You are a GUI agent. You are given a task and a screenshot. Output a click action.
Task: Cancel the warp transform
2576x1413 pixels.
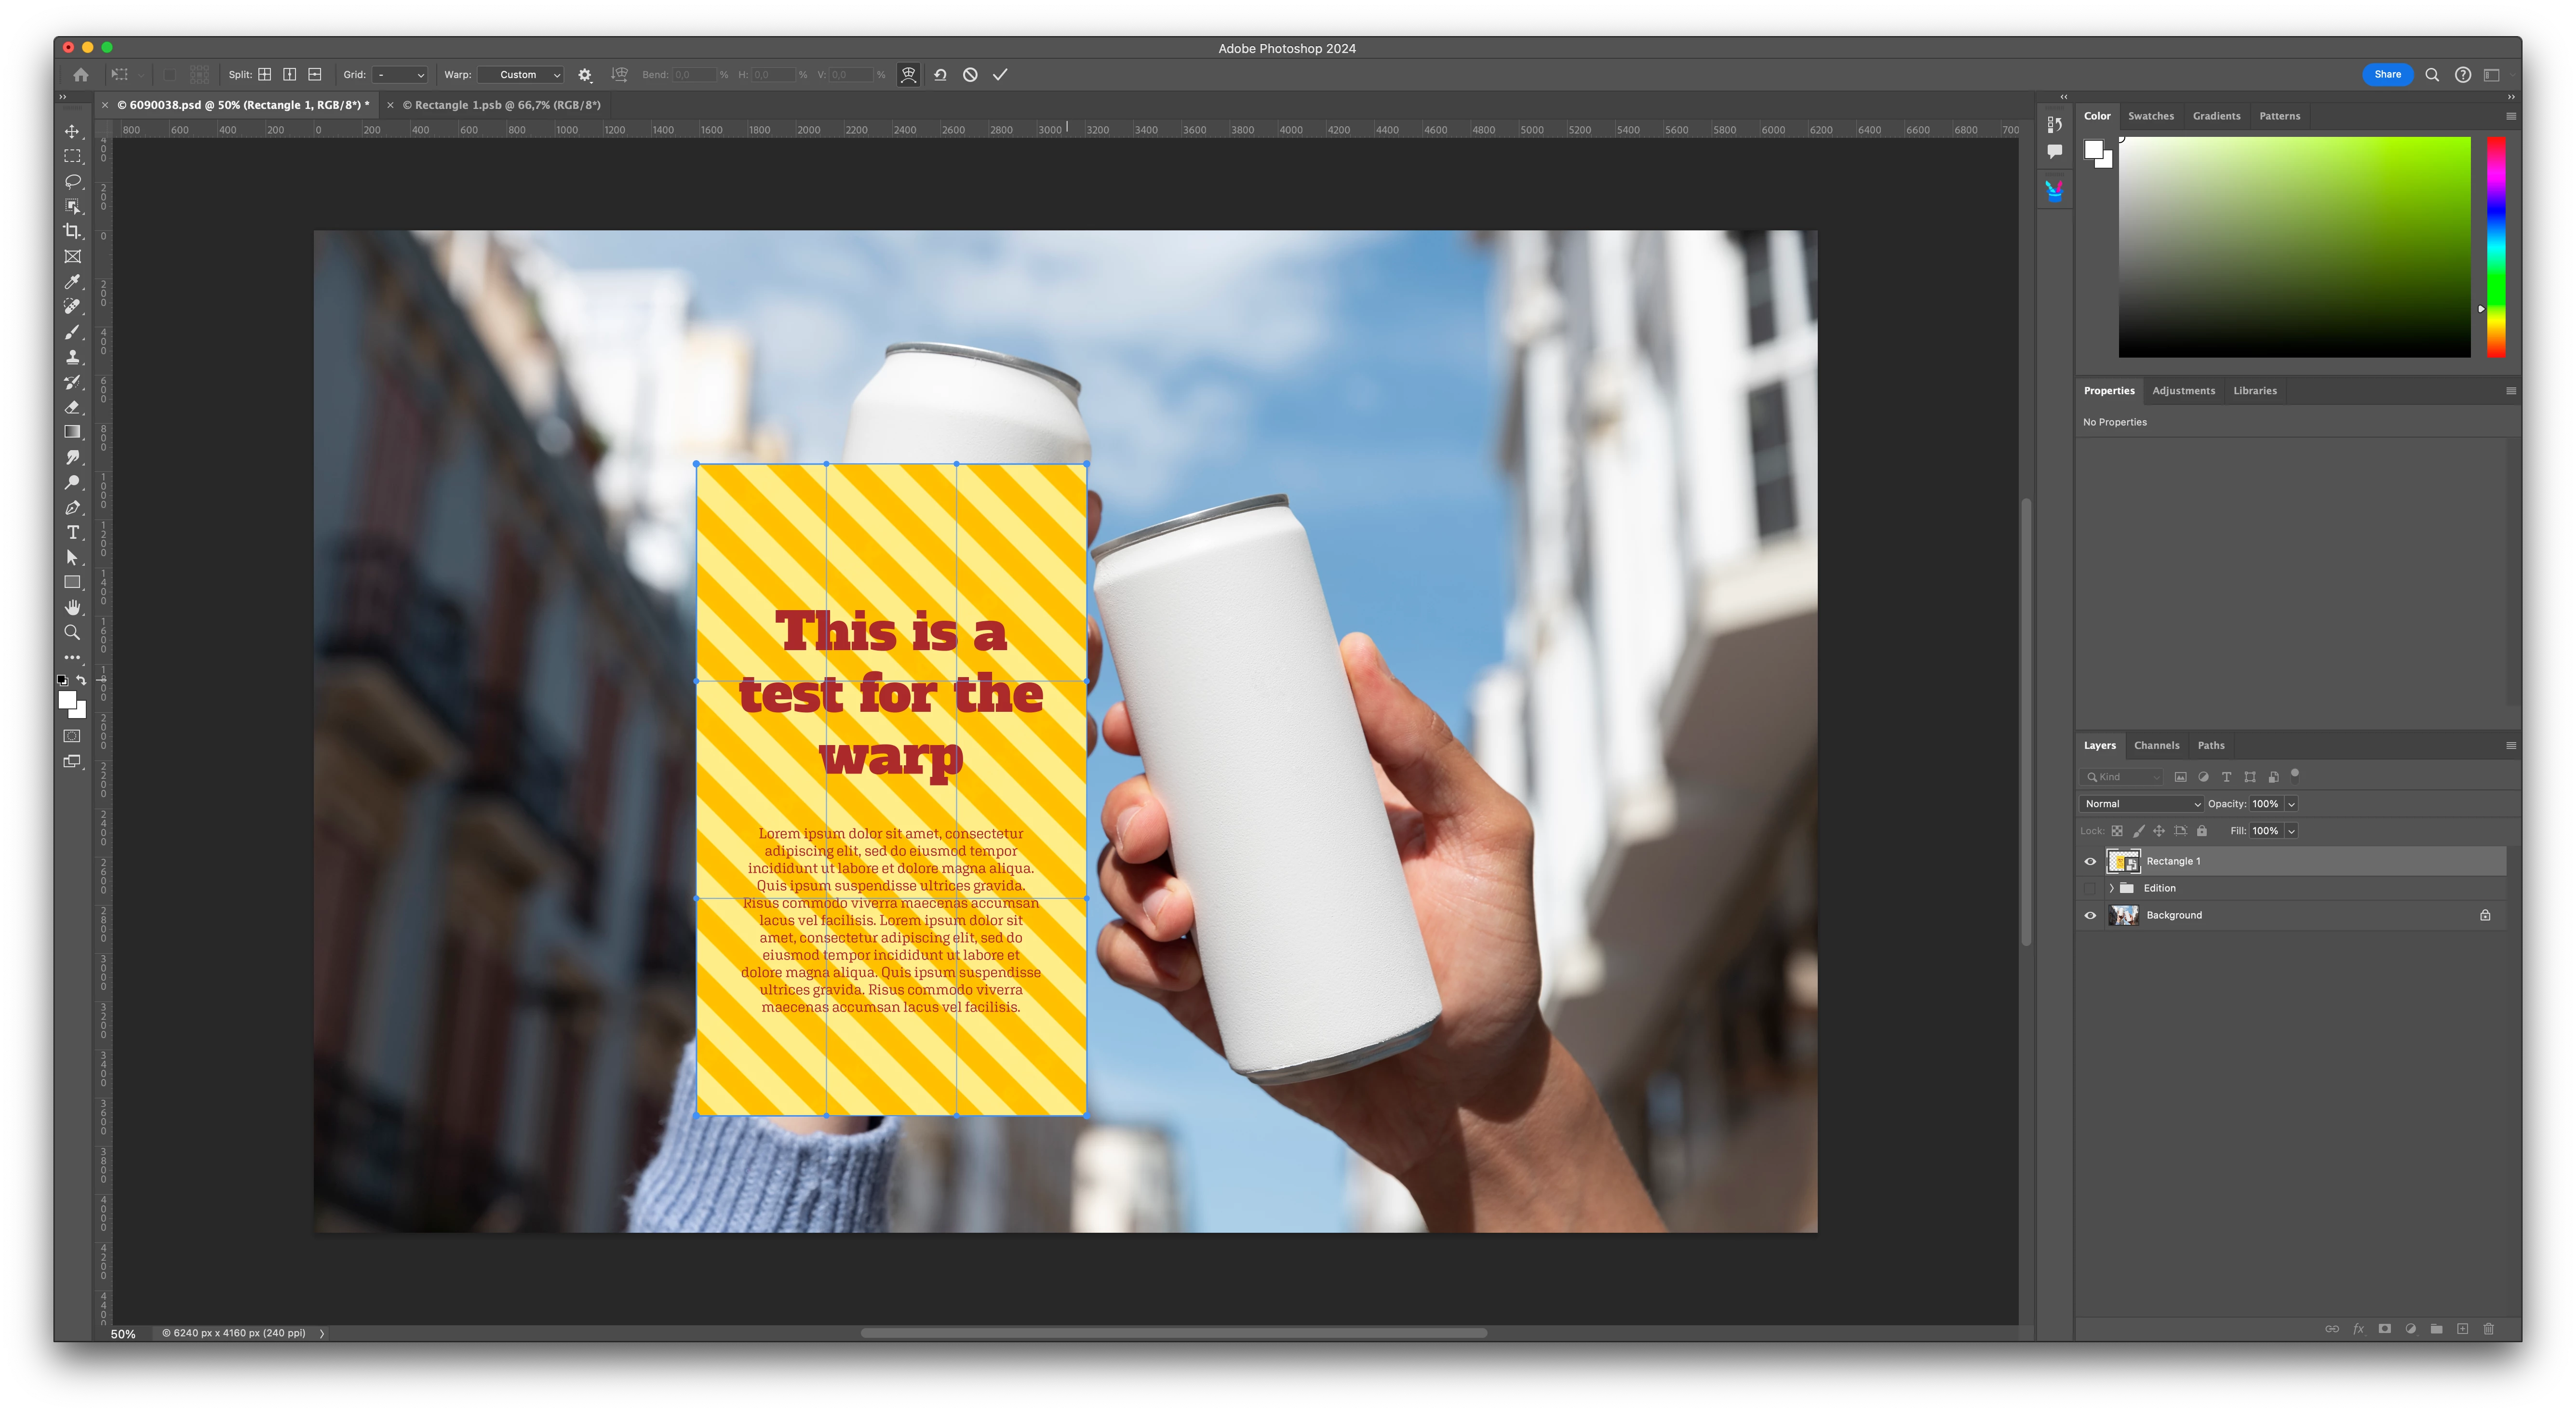click(x=970, y=75)
